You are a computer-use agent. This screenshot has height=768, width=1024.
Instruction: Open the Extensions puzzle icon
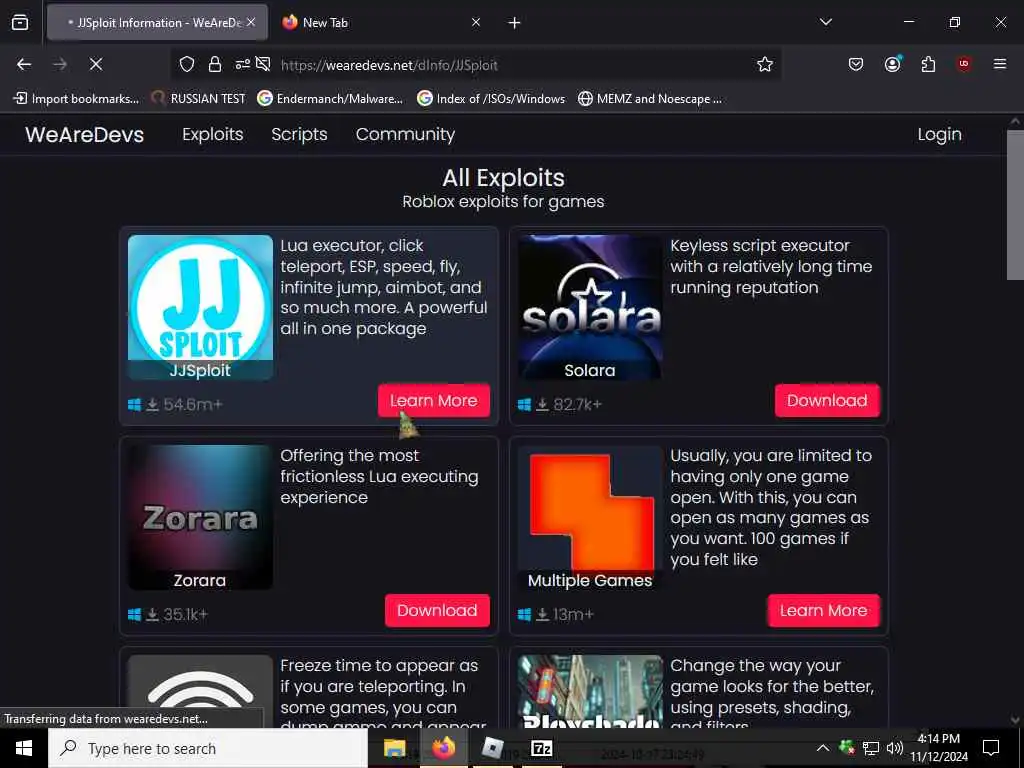click(x=928, y=64)
